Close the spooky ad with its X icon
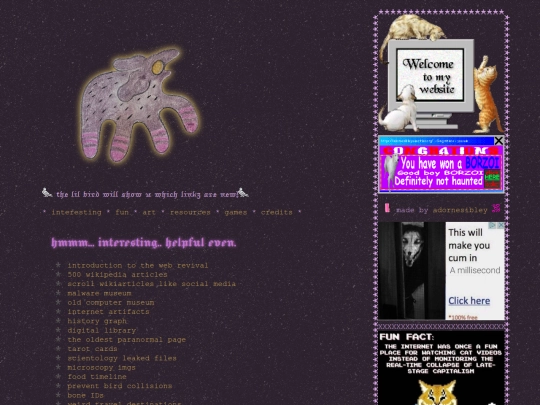Image resolution: width=540 pixels, height=405 pixels. click(x=501, y=225)
